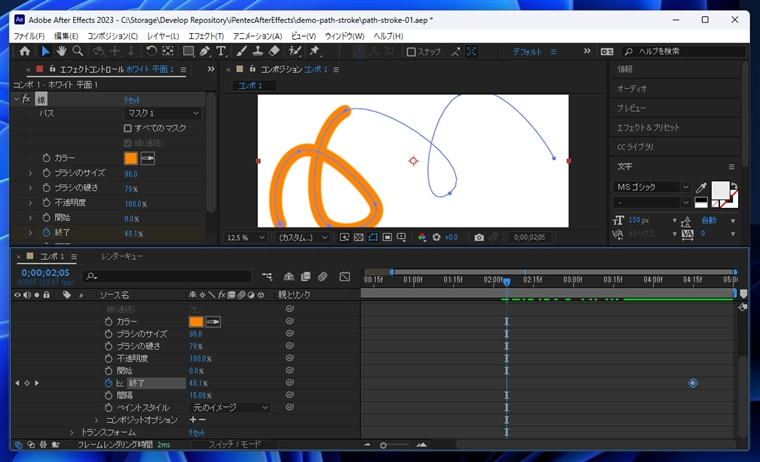
Task: Click the Home icon in toolbar
Action: [x=25, y=51]
